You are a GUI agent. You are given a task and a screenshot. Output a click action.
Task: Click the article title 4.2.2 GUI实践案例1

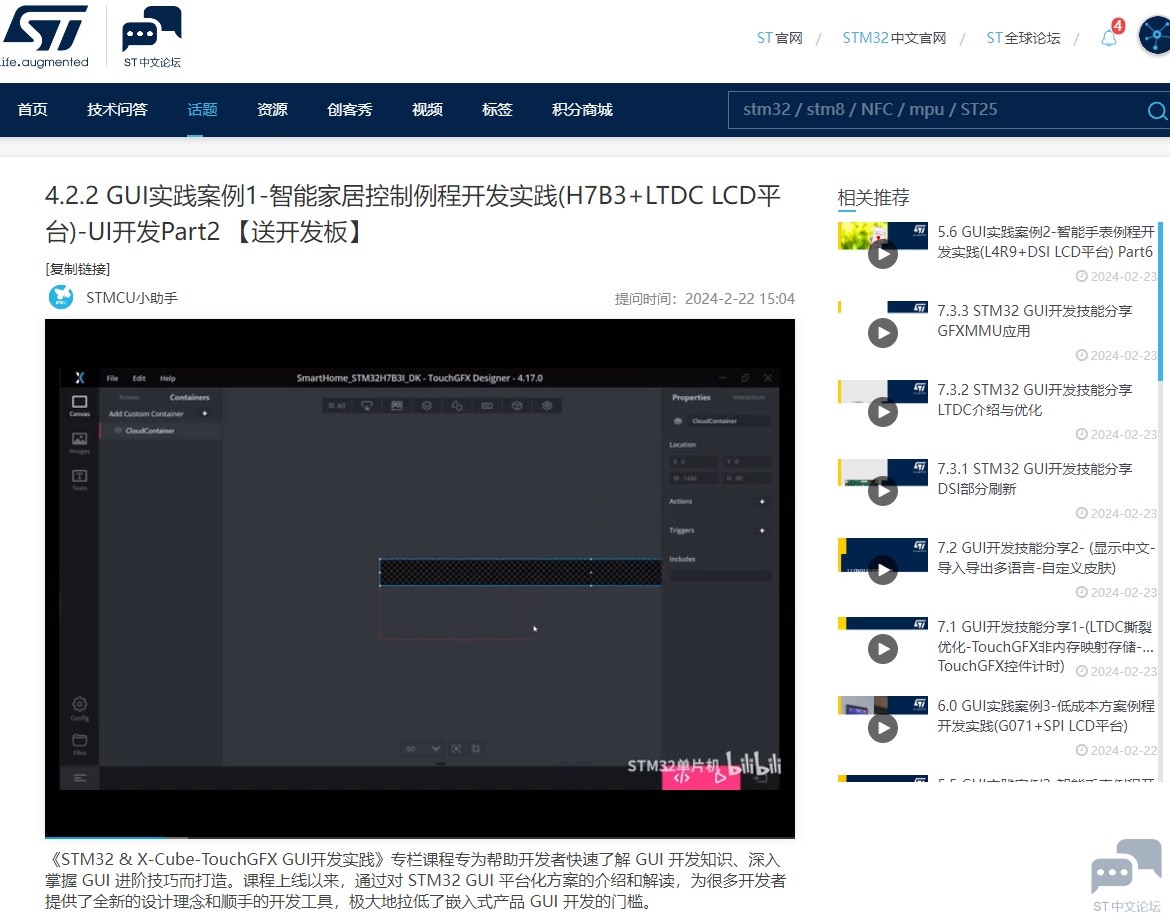pyautogui.click(x=413, y=213)
